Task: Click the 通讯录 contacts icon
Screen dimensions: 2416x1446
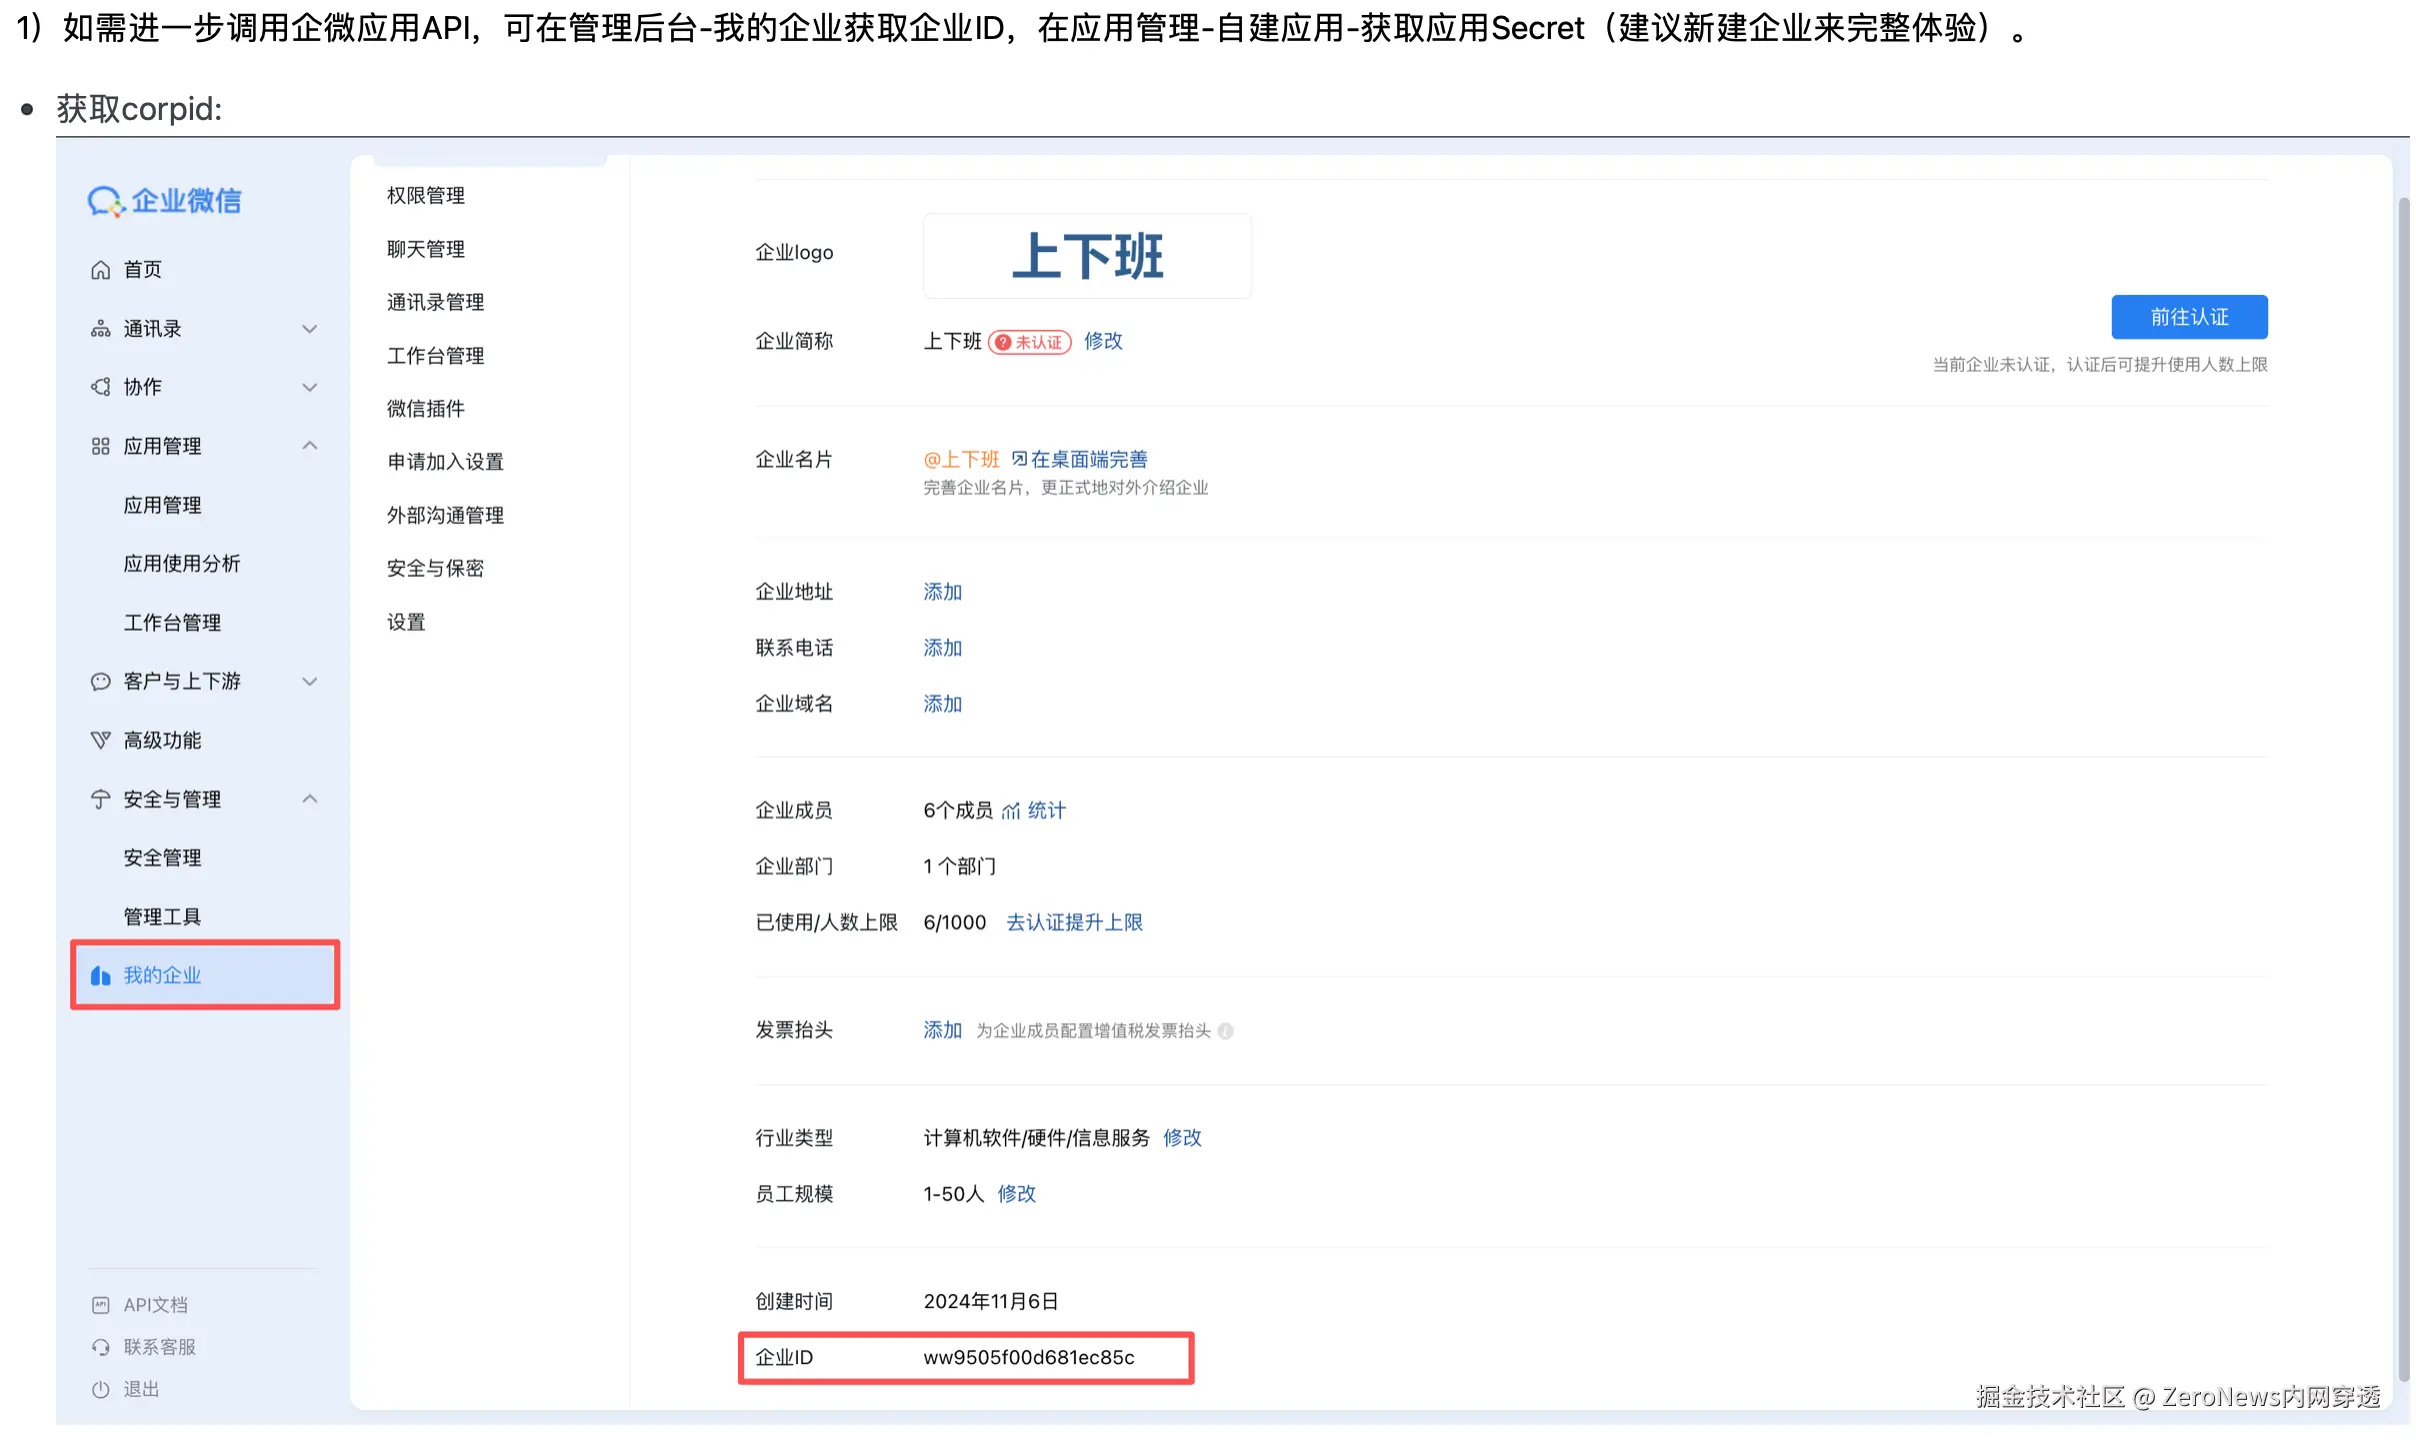Action: click(100, 329)
